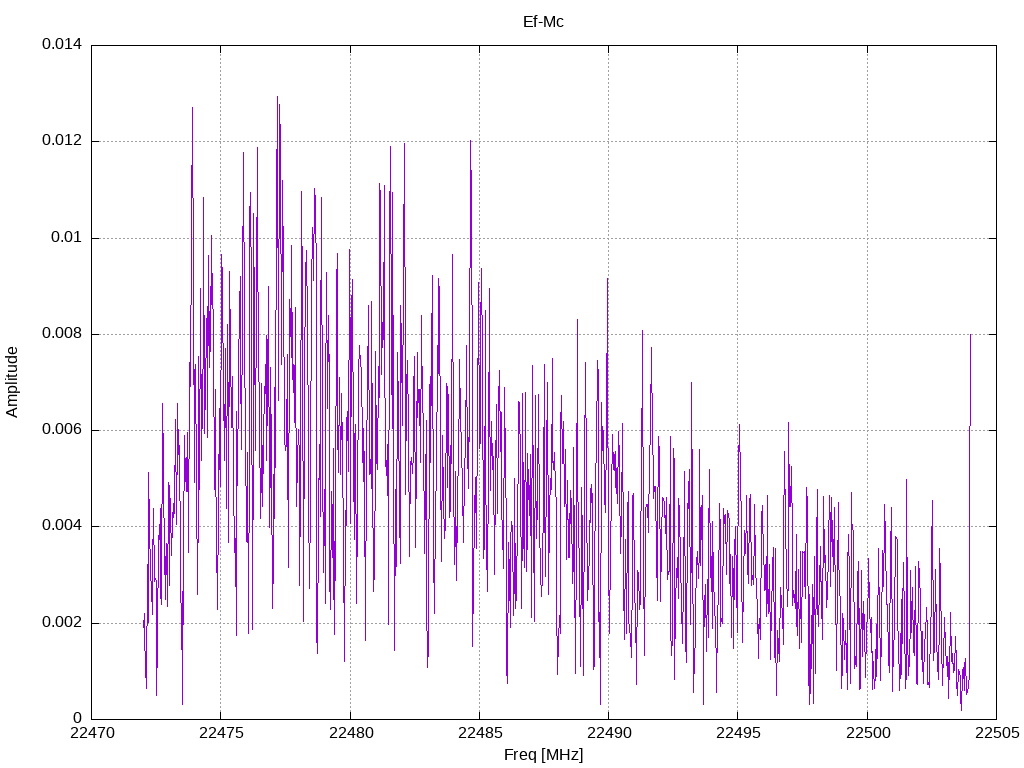Click the y-axis tick label 0.008
1024x768 pixels.
(62, 334)
